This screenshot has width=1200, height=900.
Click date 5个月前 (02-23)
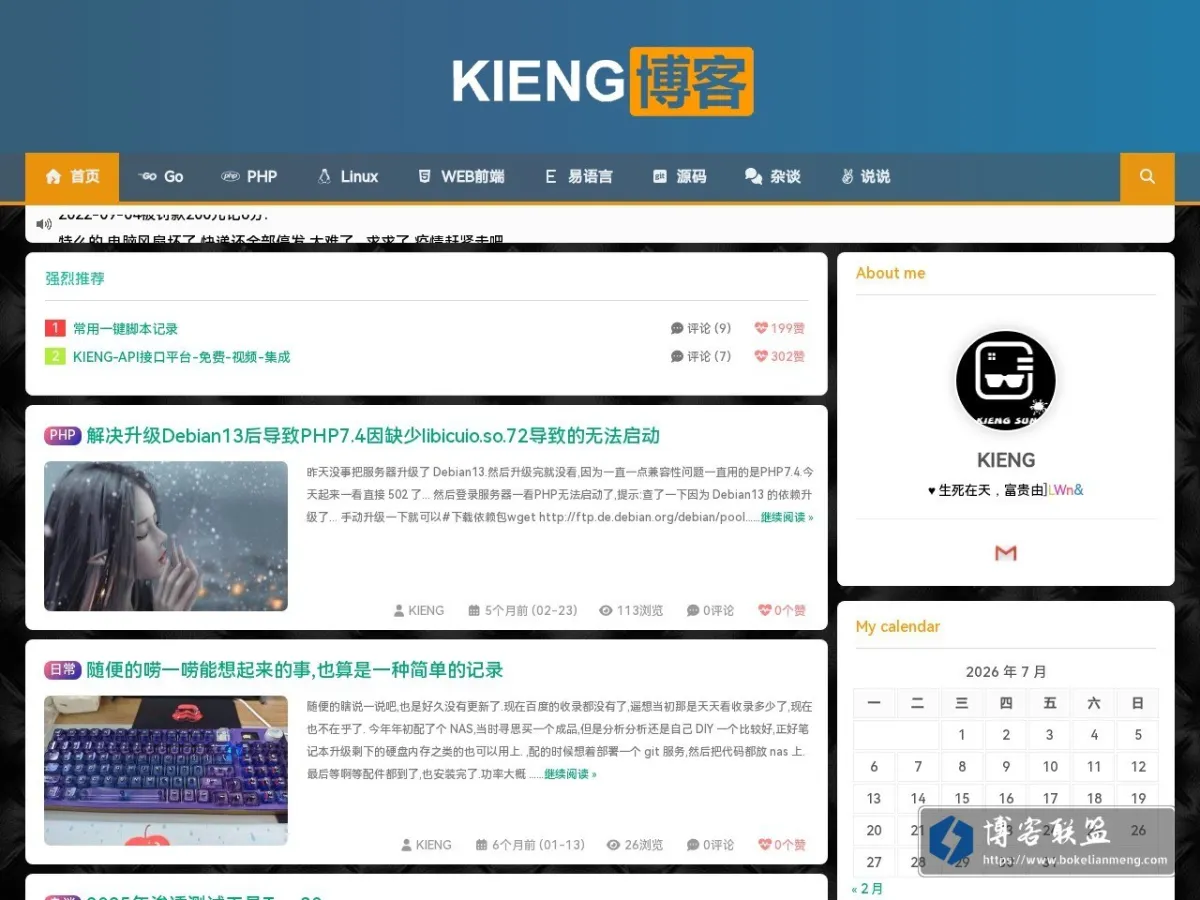(523, 611)
